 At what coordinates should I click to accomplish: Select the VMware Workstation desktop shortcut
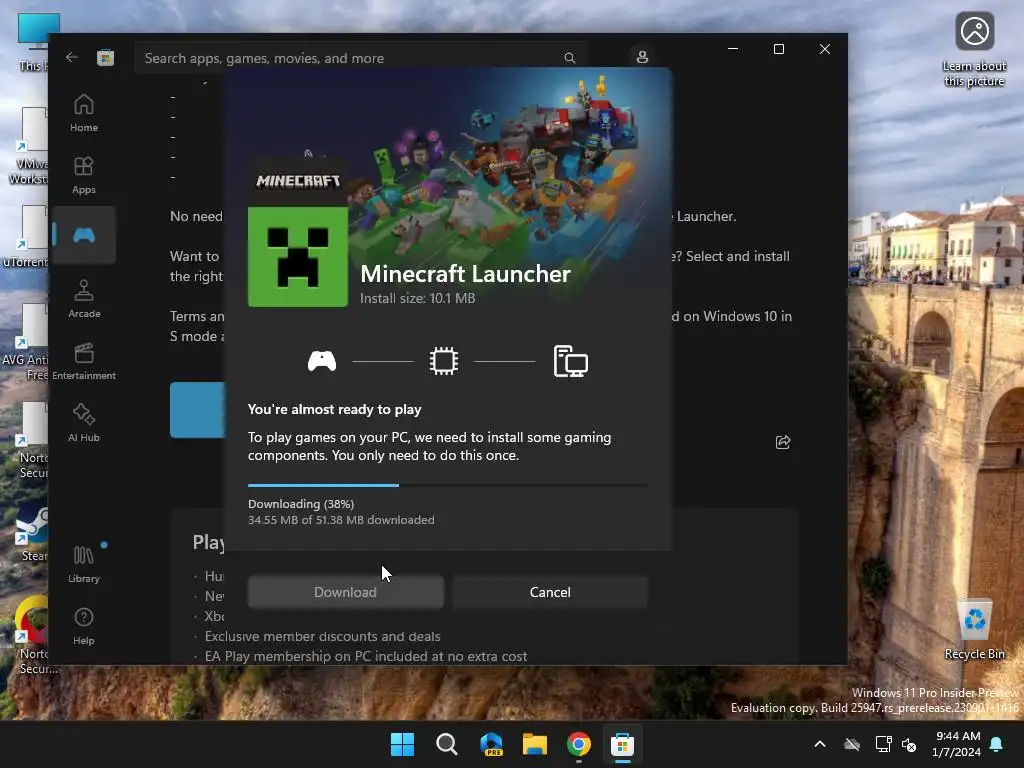[29, 146]
